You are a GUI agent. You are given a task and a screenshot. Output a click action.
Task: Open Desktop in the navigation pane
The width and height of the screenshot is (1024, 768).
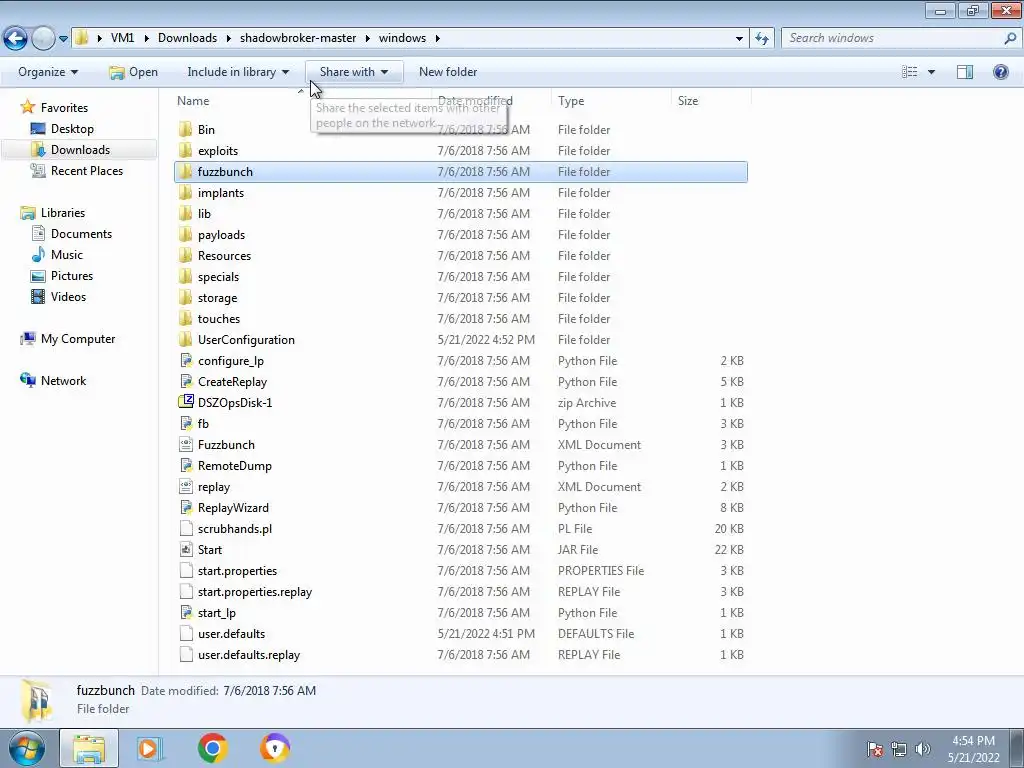[x=72, y=129]
